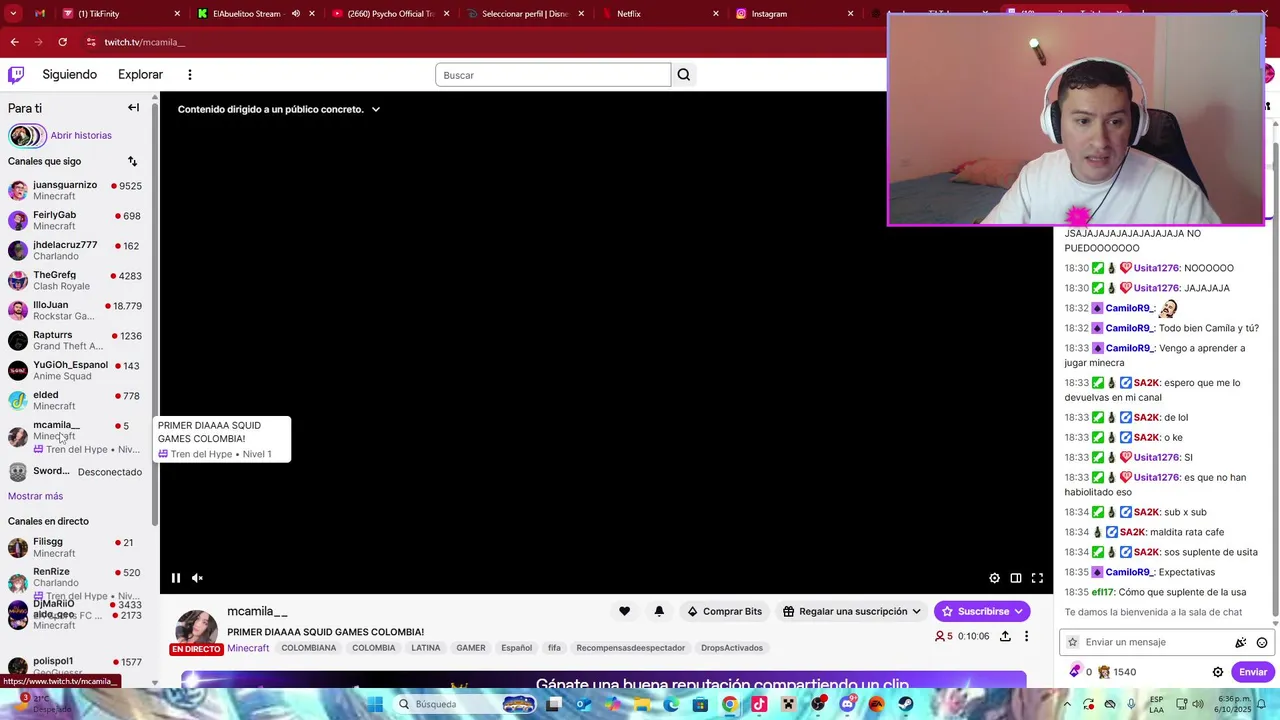This screenshot has height=720, width=1280.
Task: Sort followed channels with the arrows icon
Action: (x=132, y=161)
